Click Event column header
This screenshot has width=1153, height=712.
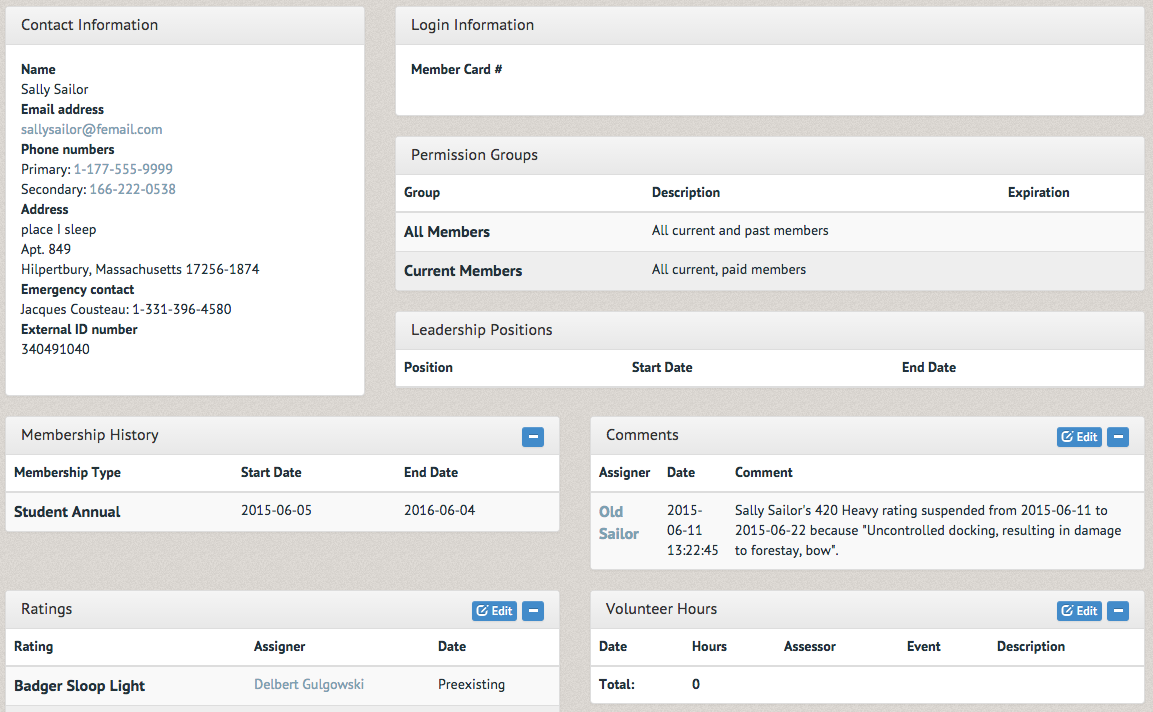(x=924, y=647)
